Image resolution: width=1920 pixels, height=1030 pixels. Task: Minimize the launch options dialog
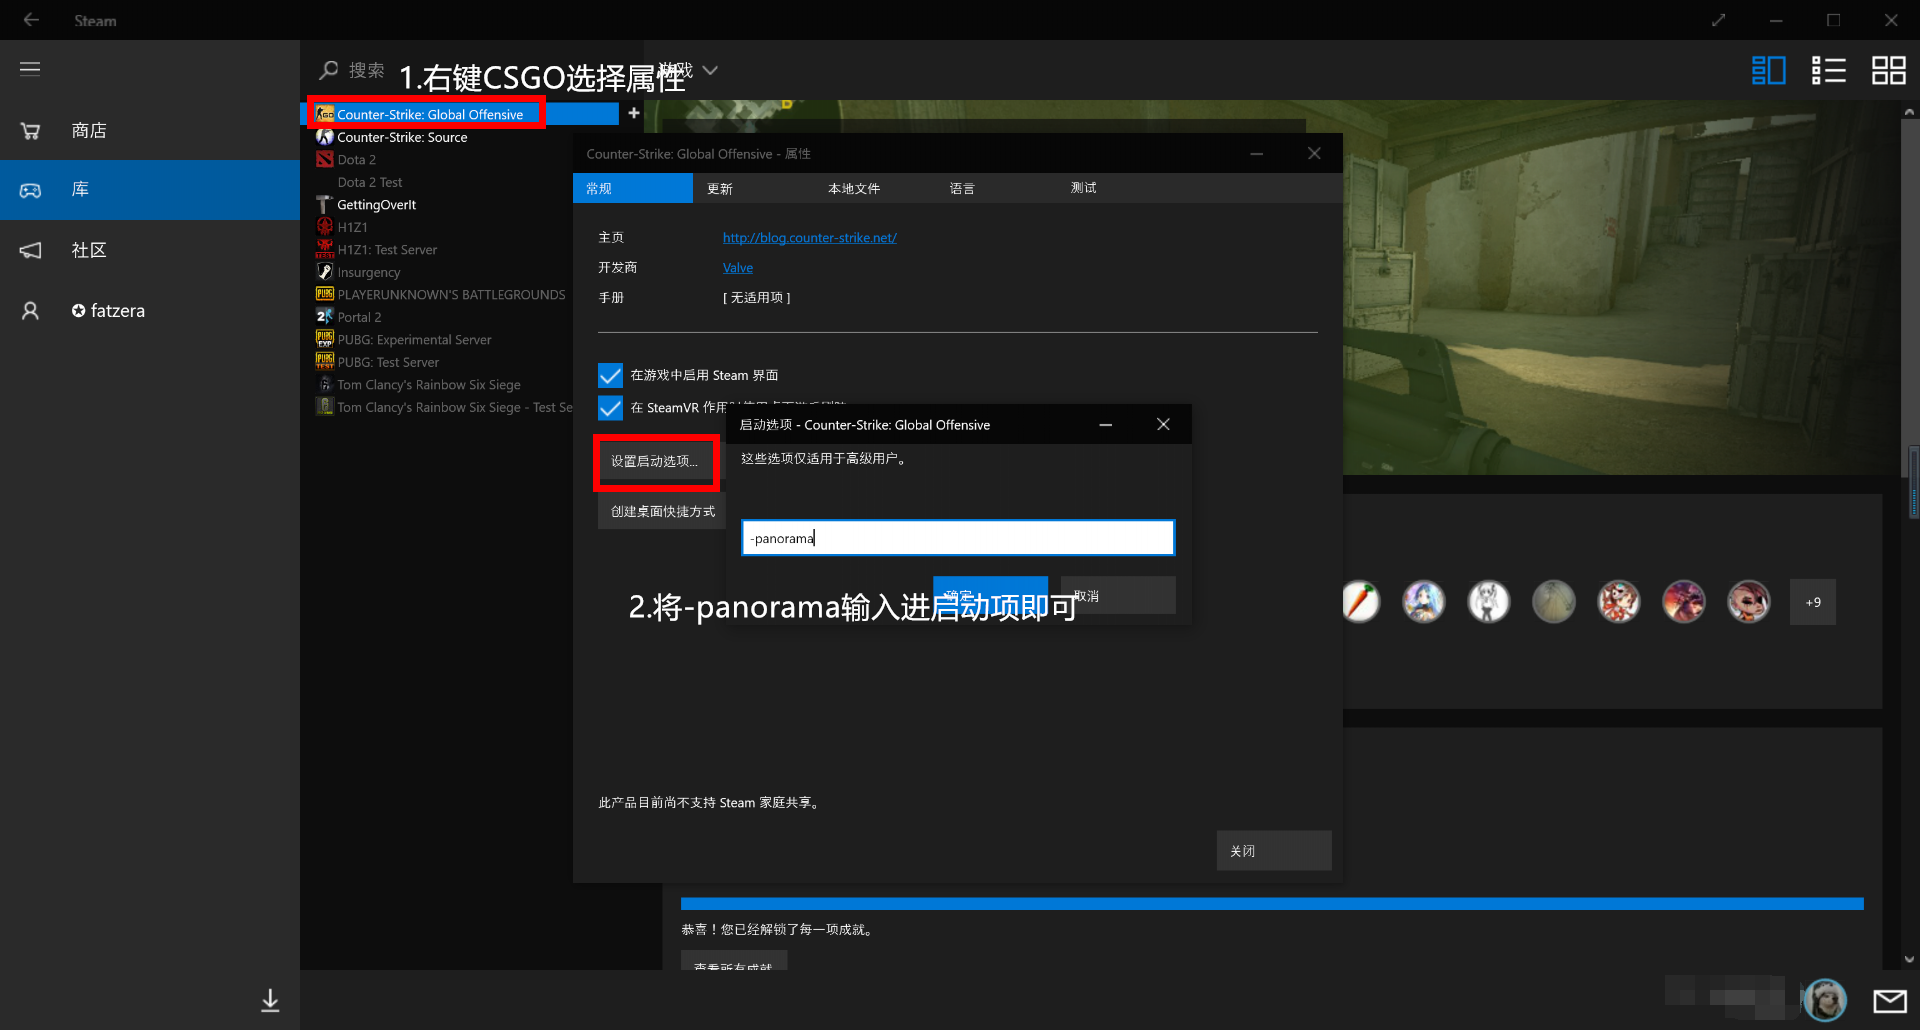(x=1106, y=425)
